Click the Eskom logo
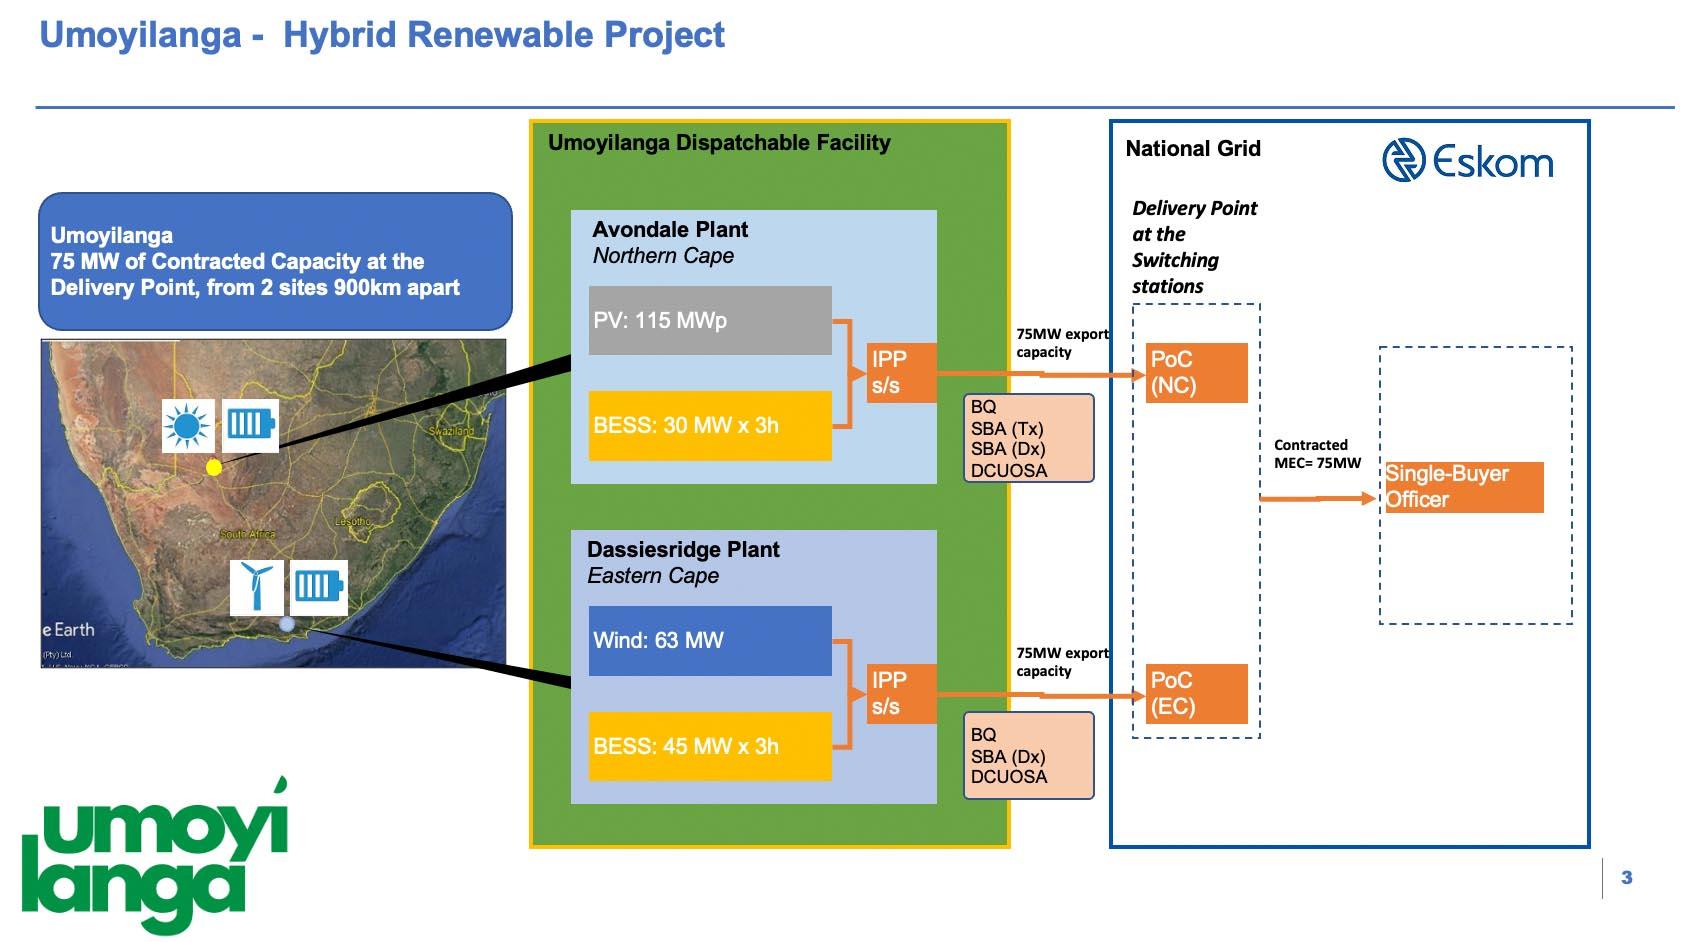Viewport: 1700px width, 942px height. pyautogui.click(x=1467, y=161)
